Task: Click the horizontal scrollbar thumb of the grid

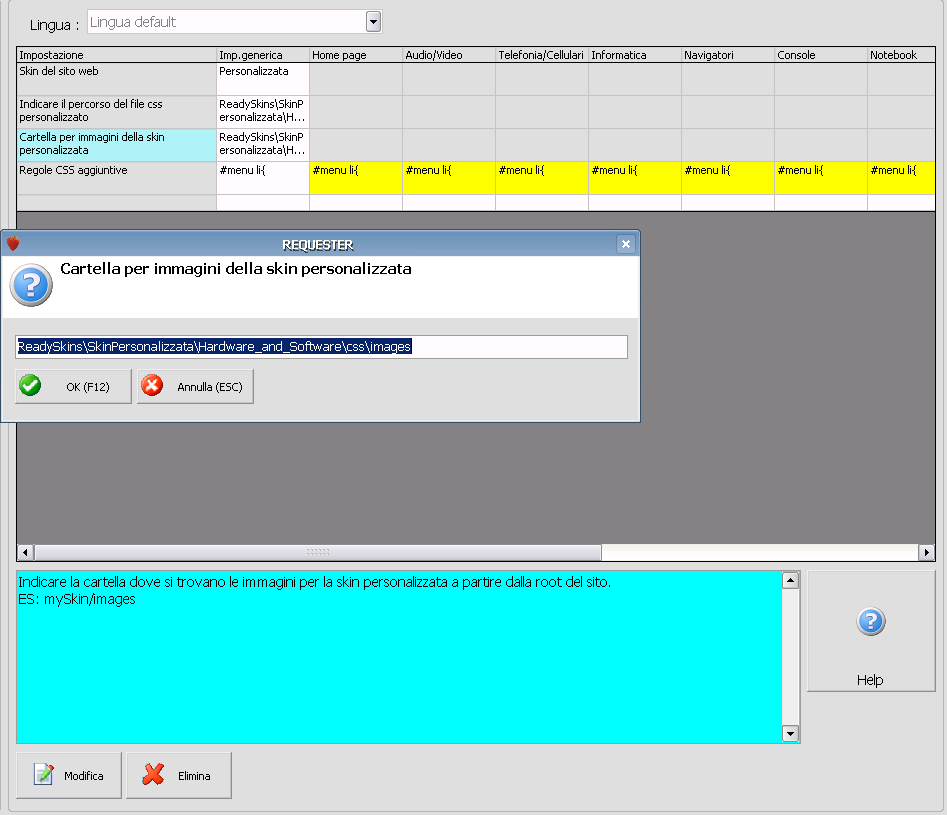Action: click(x=318, y=552)
